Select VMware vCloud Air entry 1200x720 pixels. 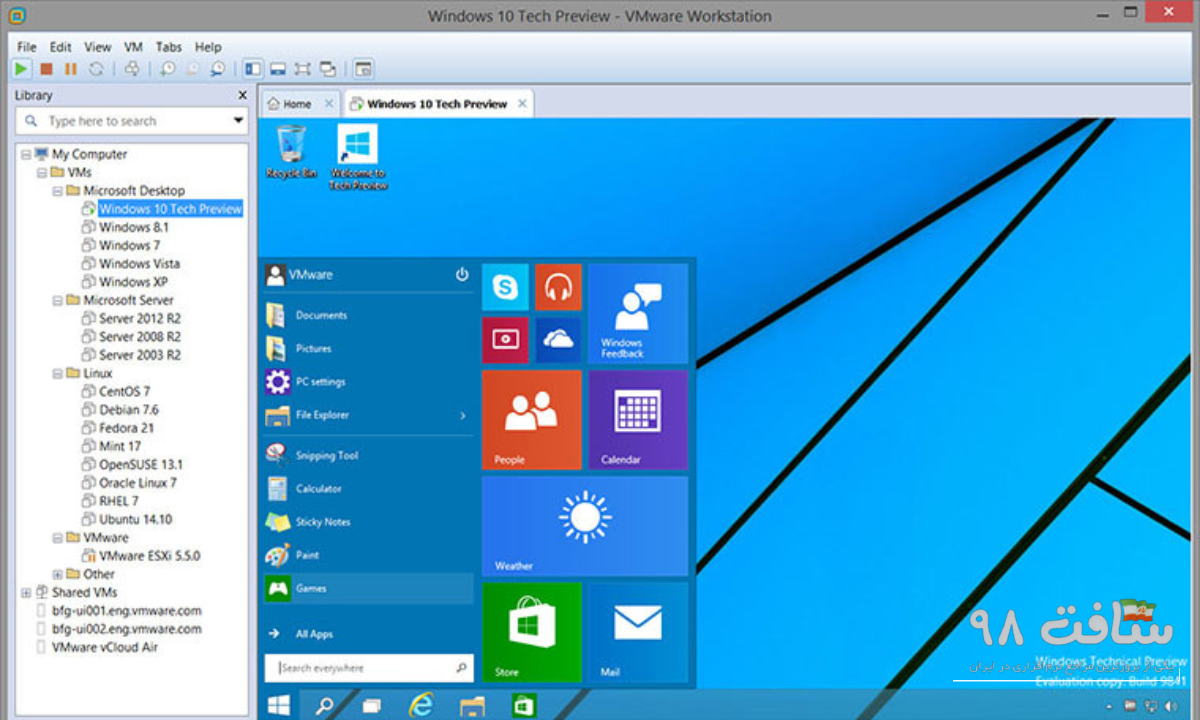(x=104, y=647)
